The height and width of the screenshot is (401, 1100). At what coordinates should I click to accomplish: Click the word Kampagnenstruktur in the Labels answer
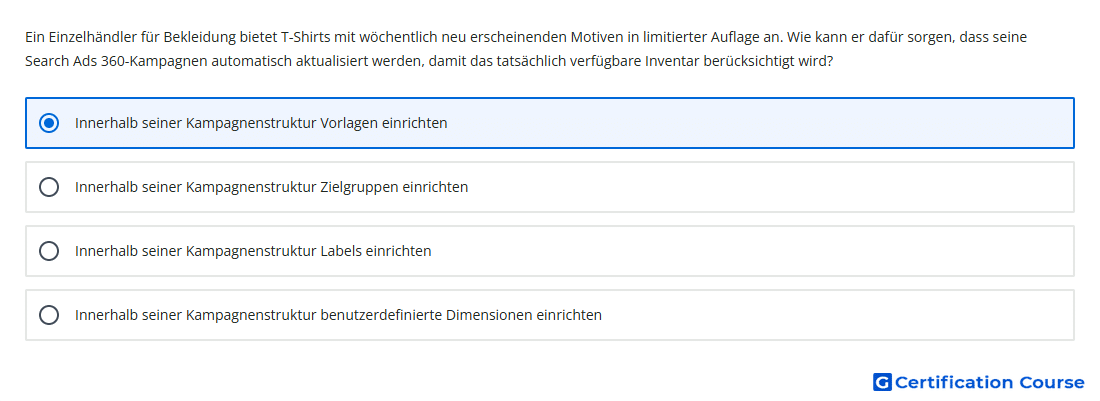[251, 251]
